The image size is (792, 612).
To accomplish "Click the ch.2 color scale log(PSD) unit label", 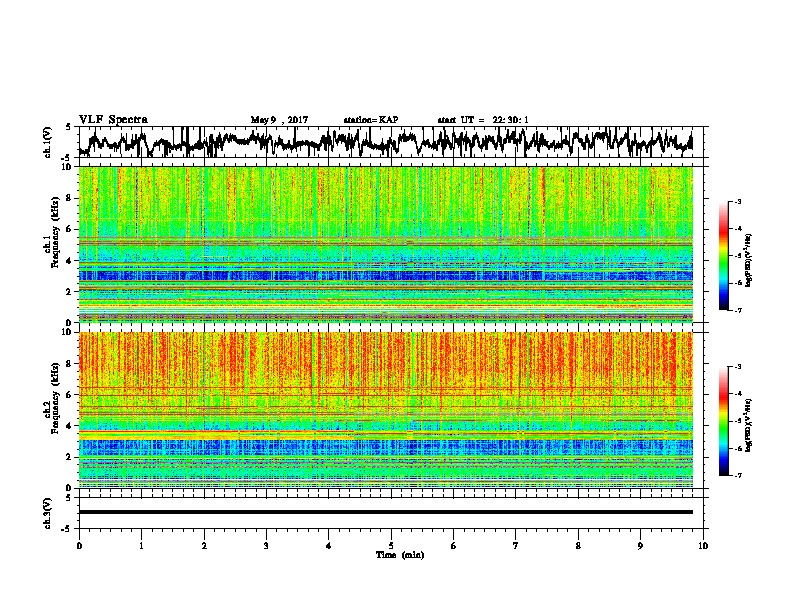I will [749, 425].
